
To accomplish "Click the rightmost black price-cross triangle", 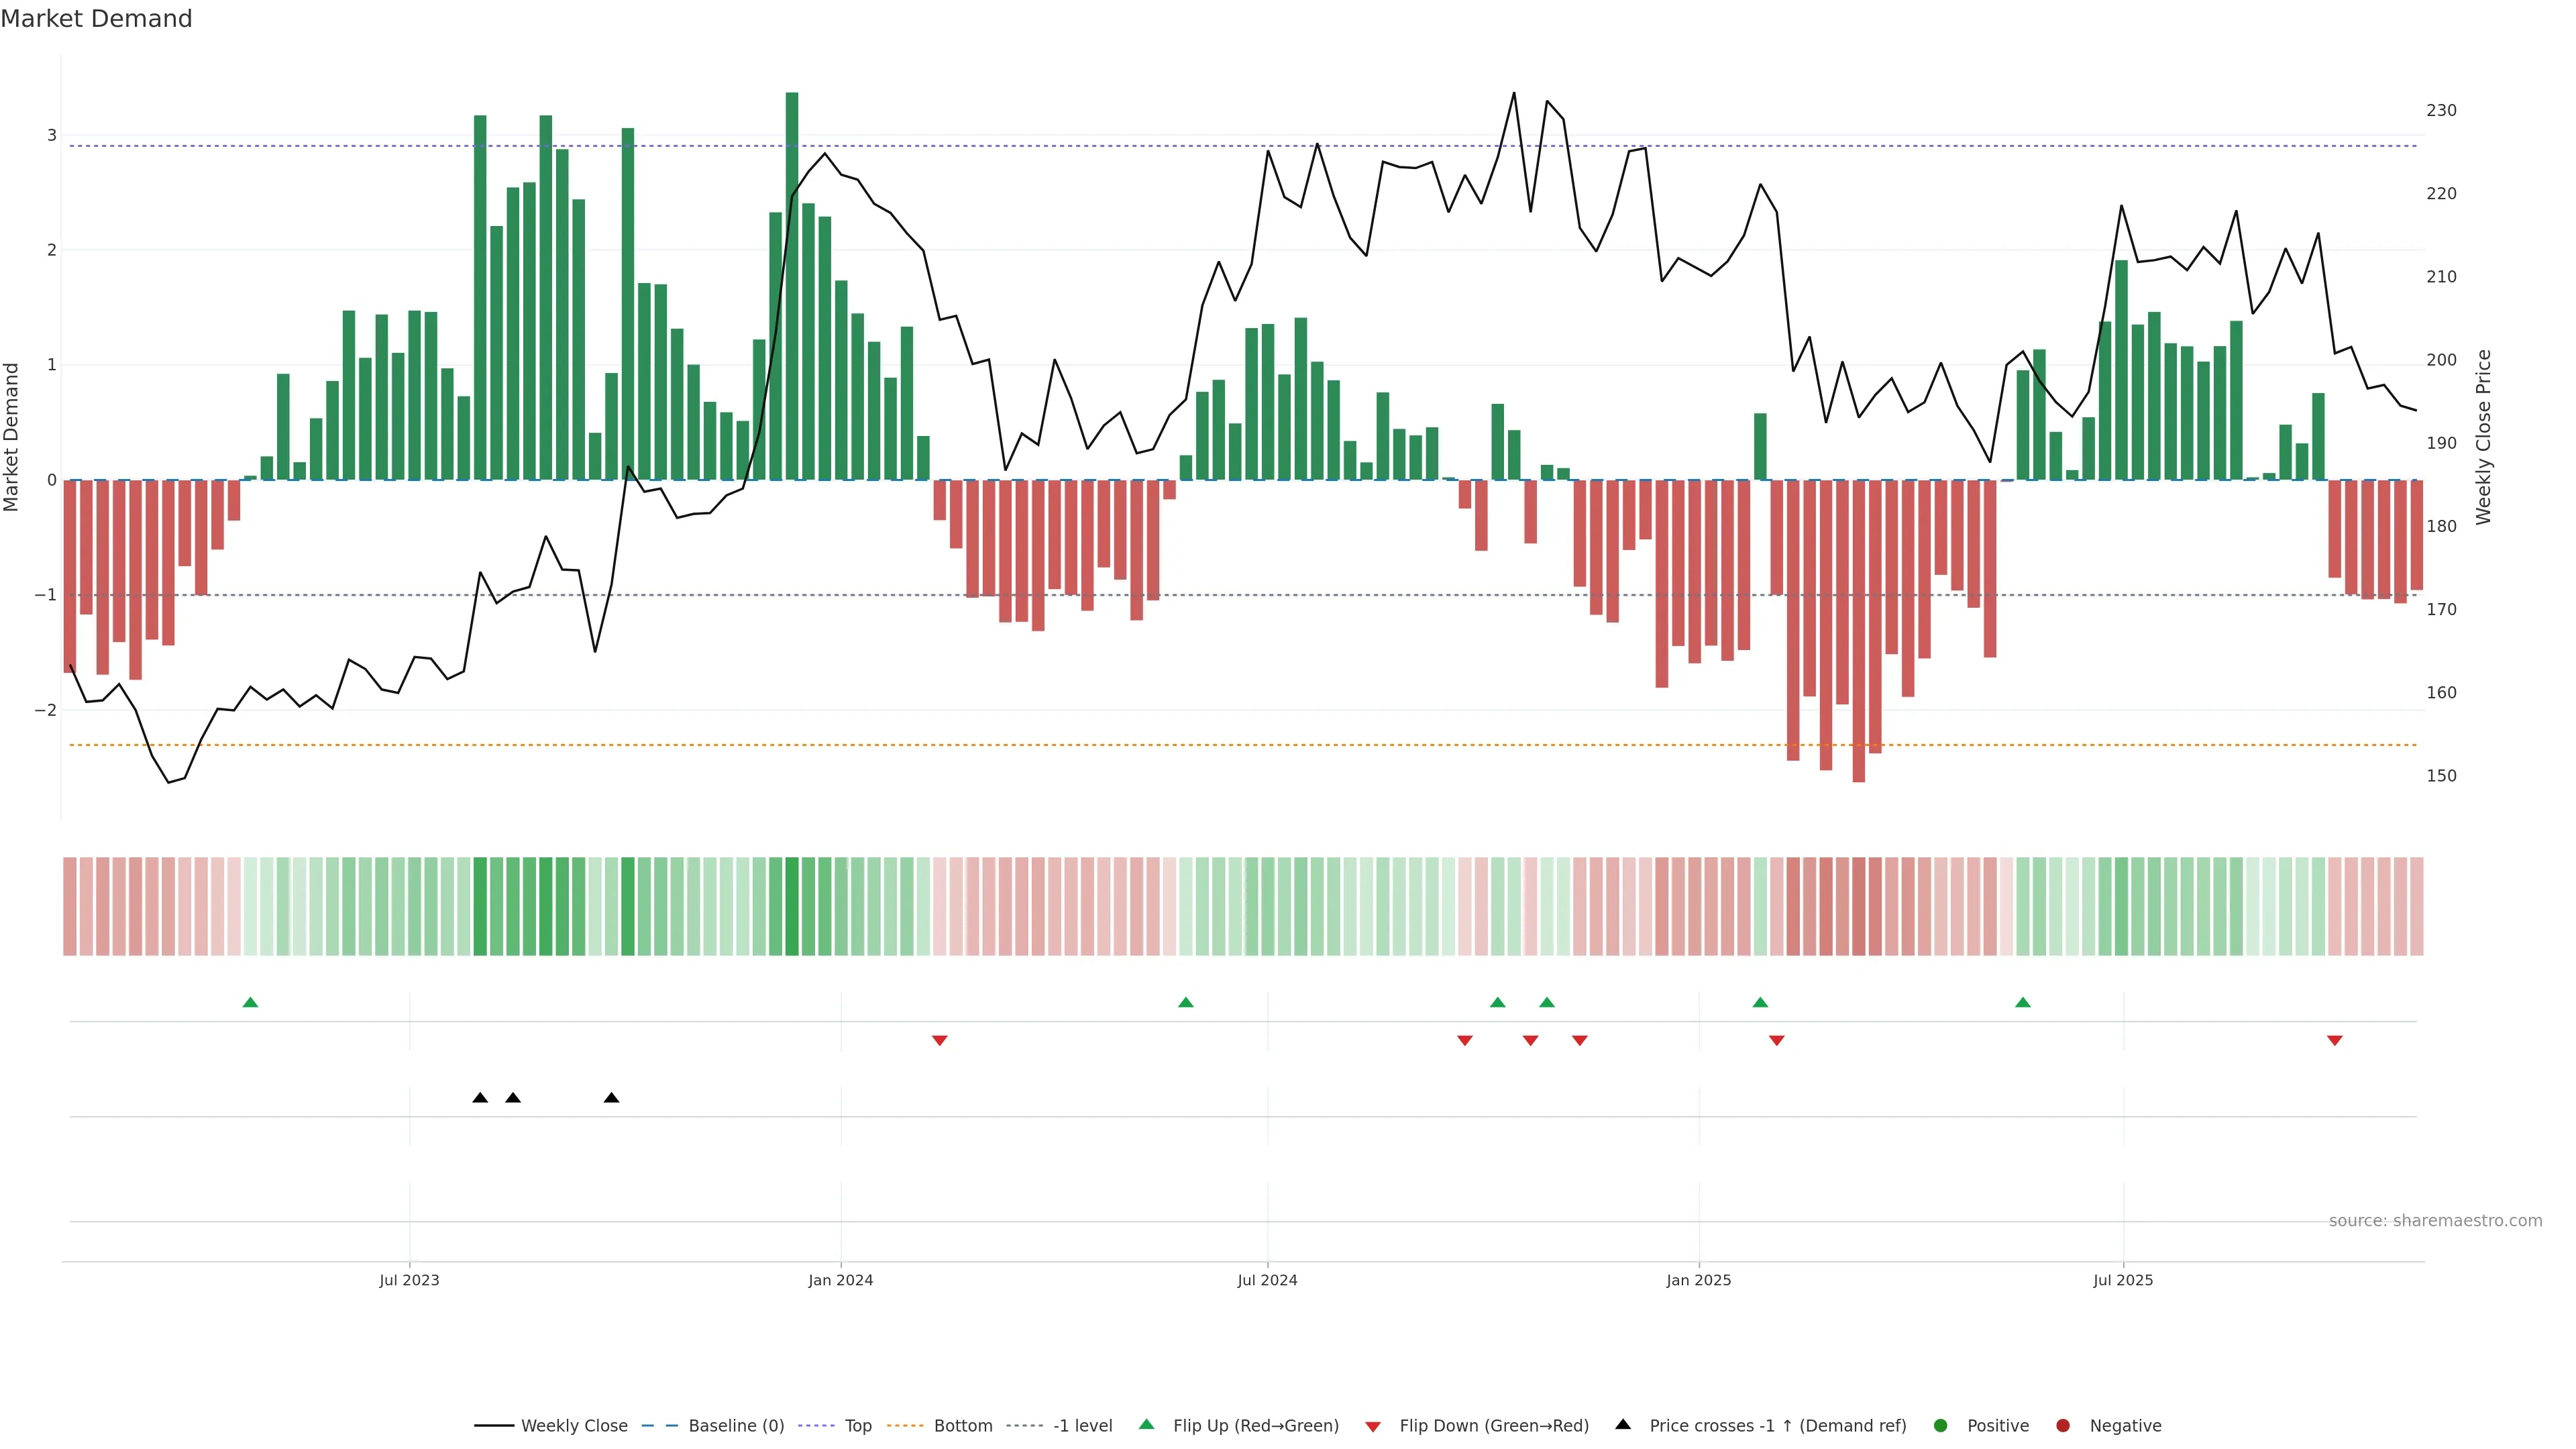I will 611,1098.
